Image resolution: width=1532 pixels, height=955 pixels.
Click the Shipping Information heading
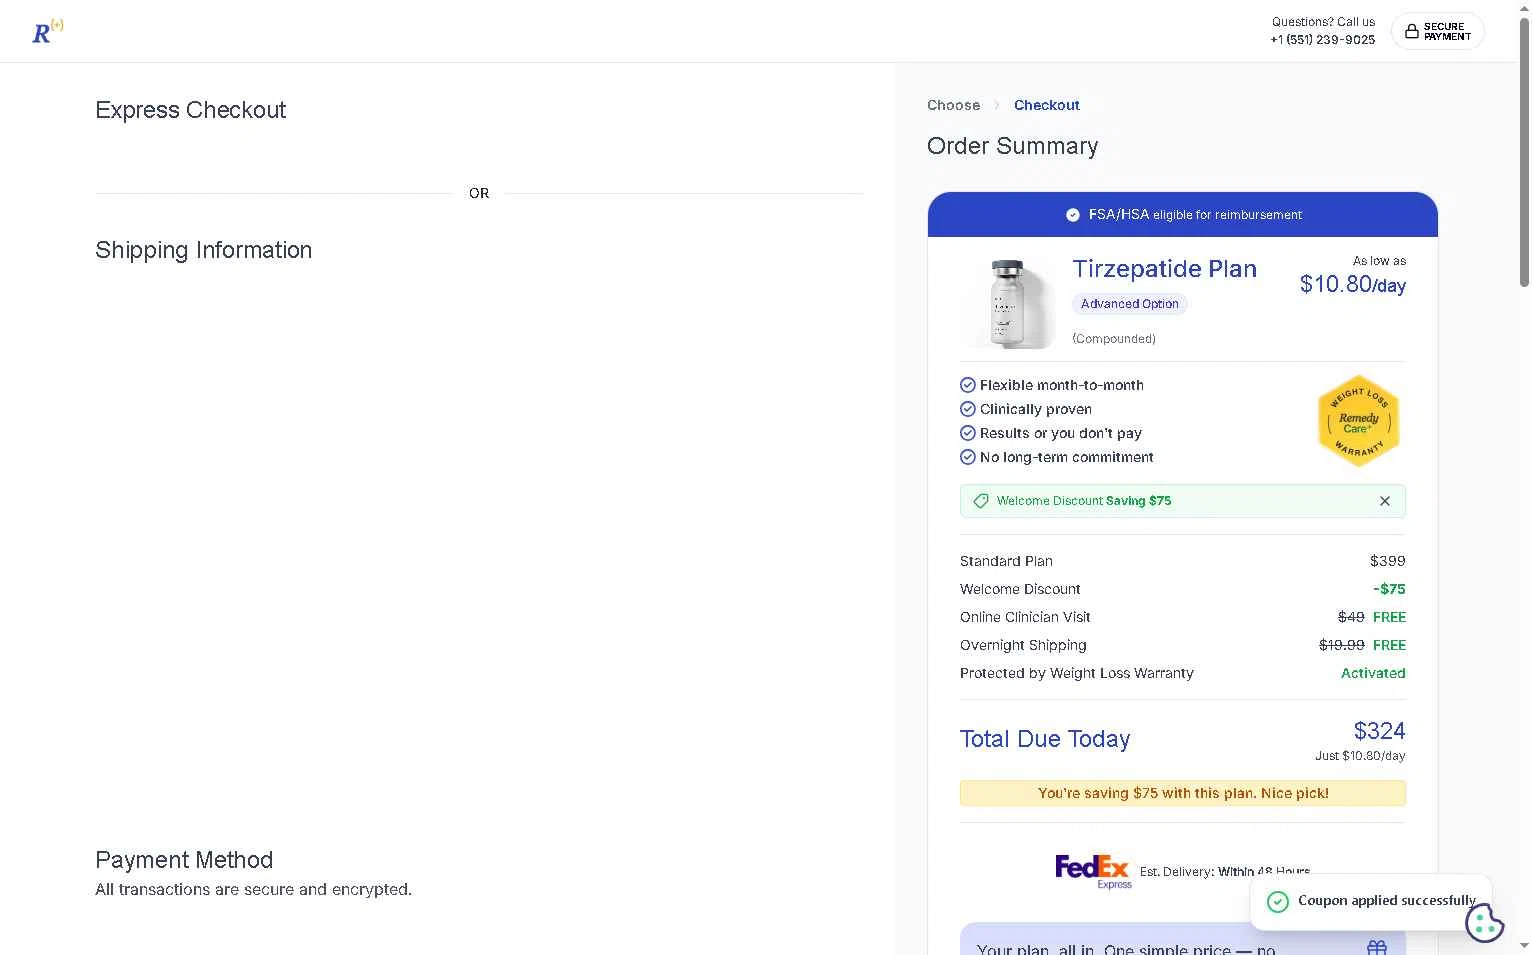[203, 250]
